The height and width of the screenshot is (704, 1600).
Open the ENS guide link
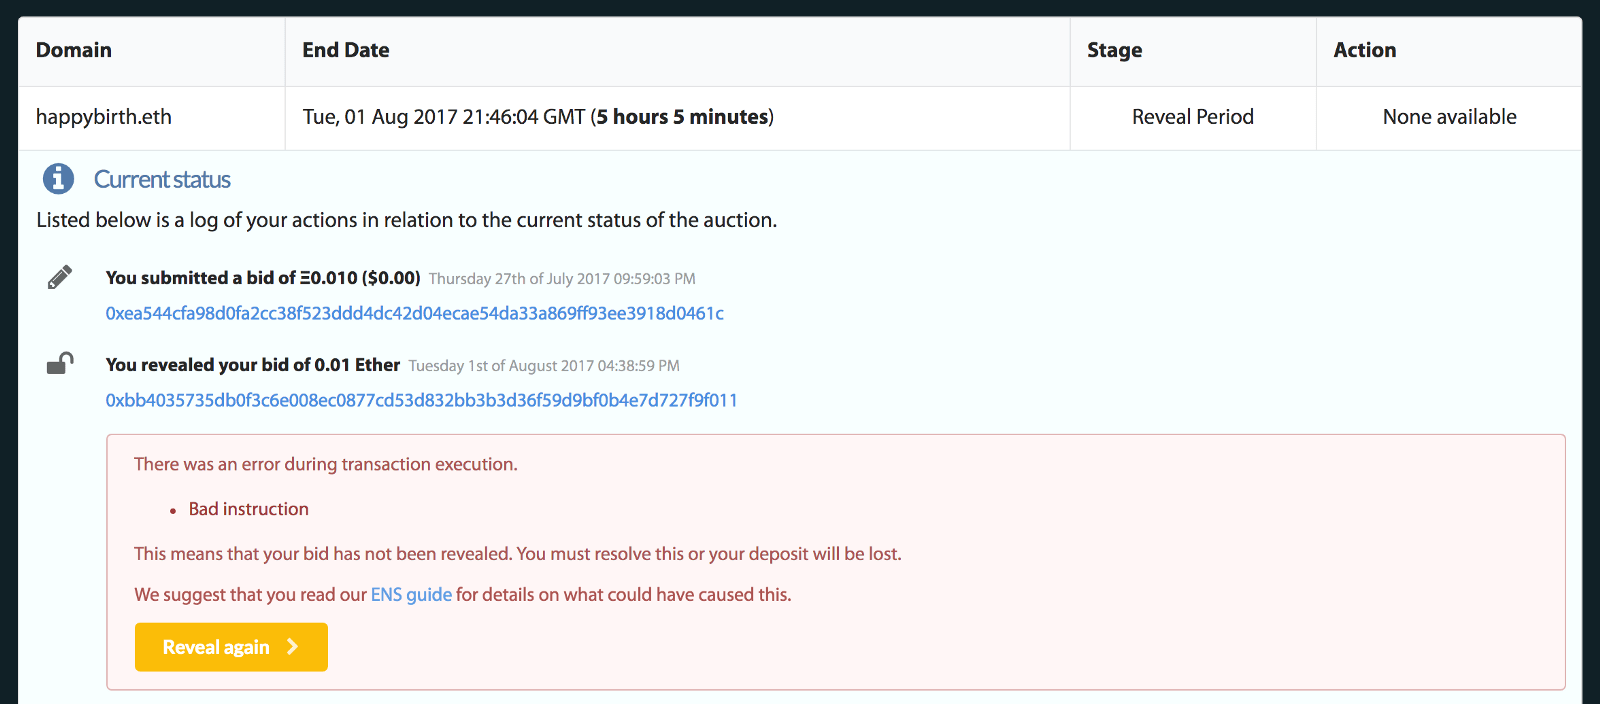tap(411, 595)
